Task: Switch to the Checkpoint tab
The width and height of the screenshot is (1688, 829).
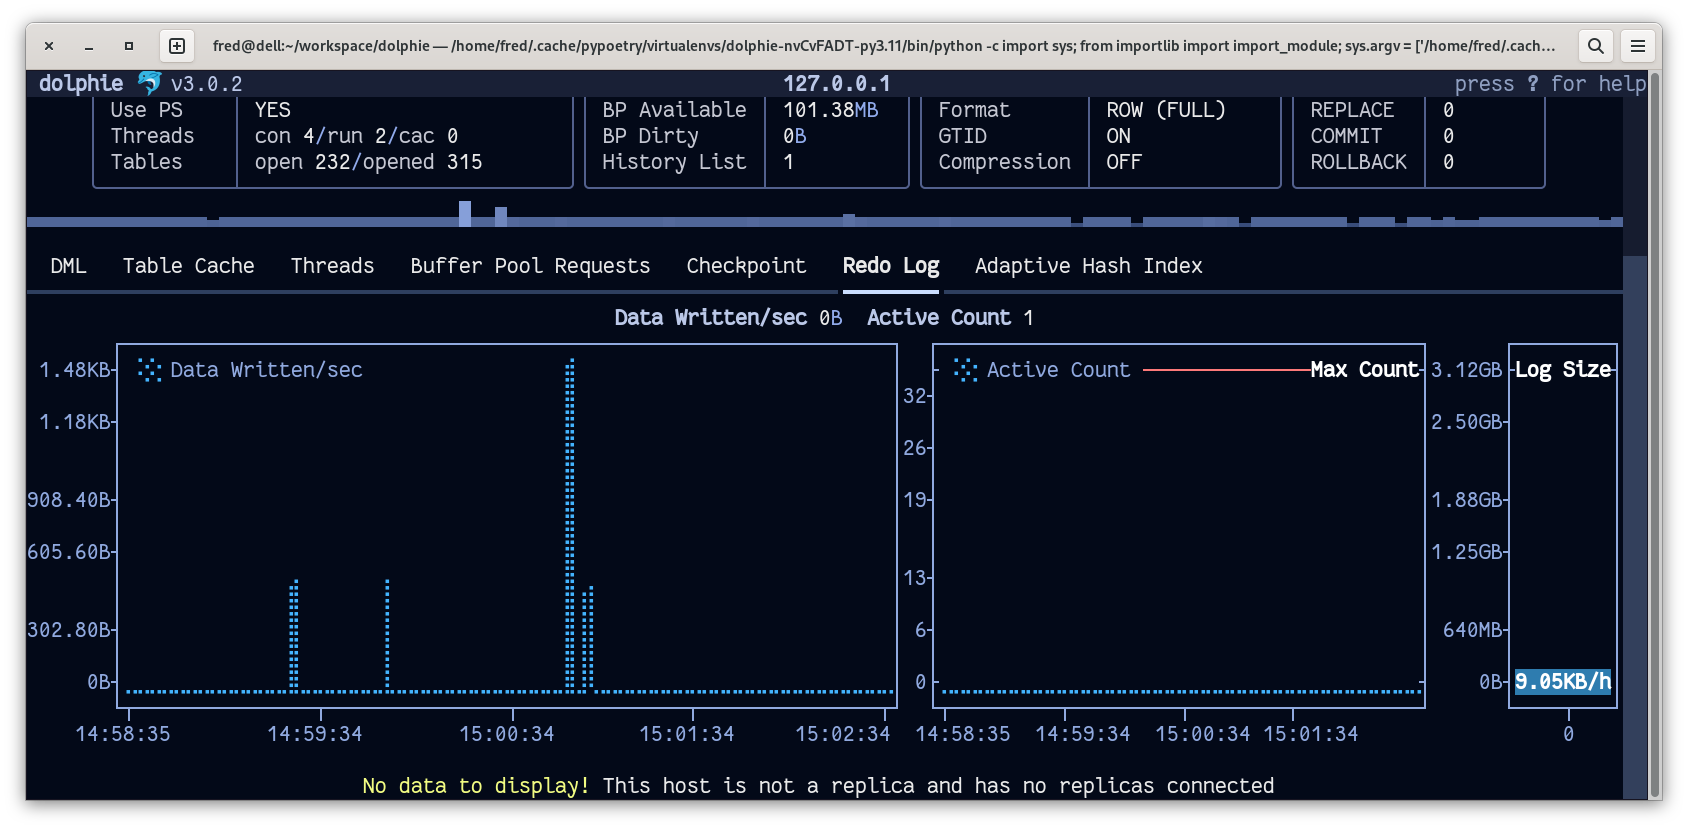Action: (x=746, y=266)
